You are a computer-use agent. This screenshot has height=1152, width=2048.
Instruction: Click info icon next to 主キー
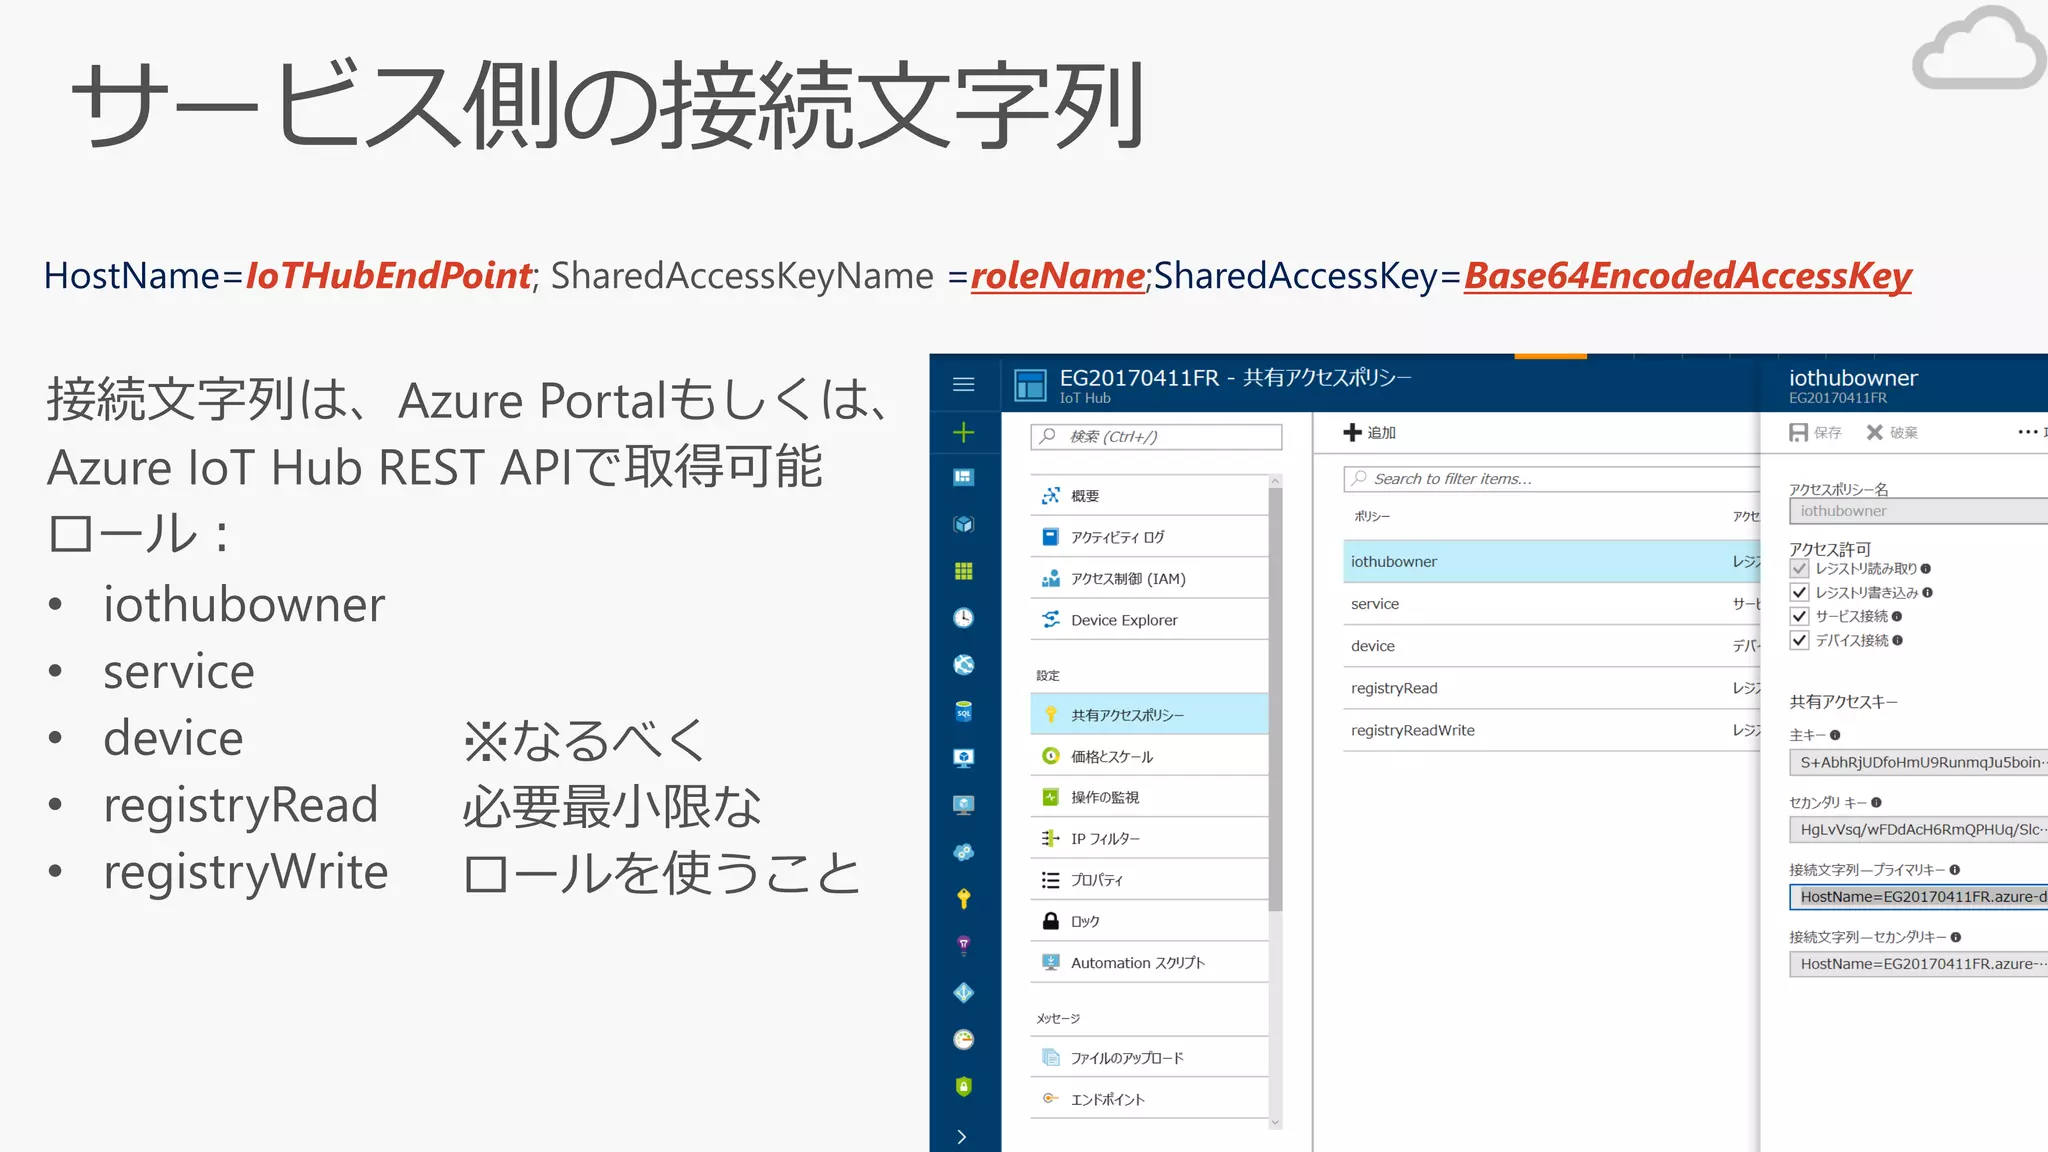point(1835,735)
